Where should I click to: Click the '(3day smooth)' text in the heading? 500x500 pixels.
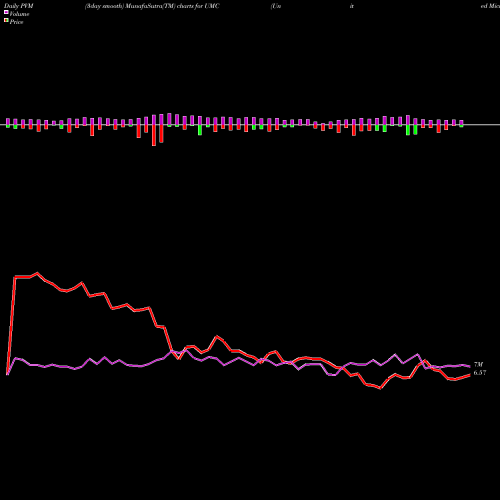[x=104, y=6]
